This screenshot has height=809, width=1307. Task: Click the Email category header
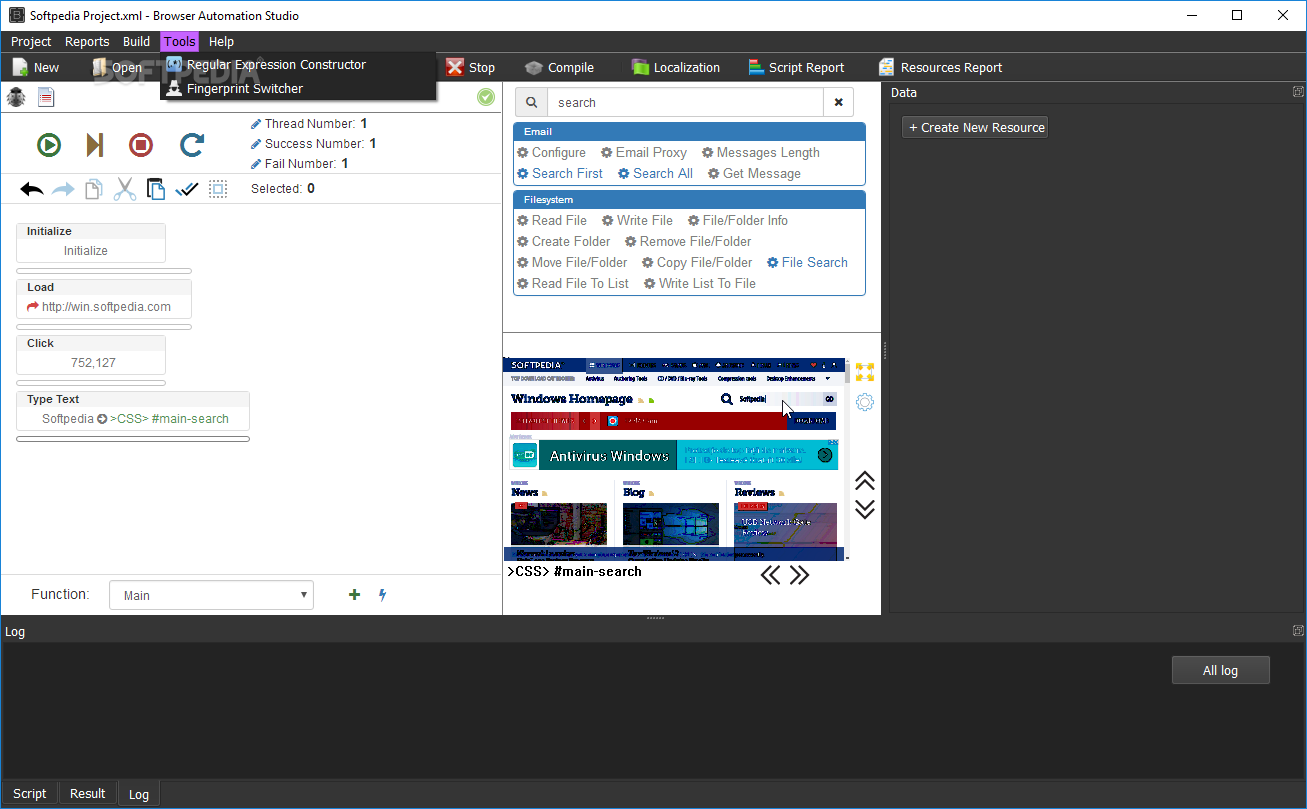689,131
